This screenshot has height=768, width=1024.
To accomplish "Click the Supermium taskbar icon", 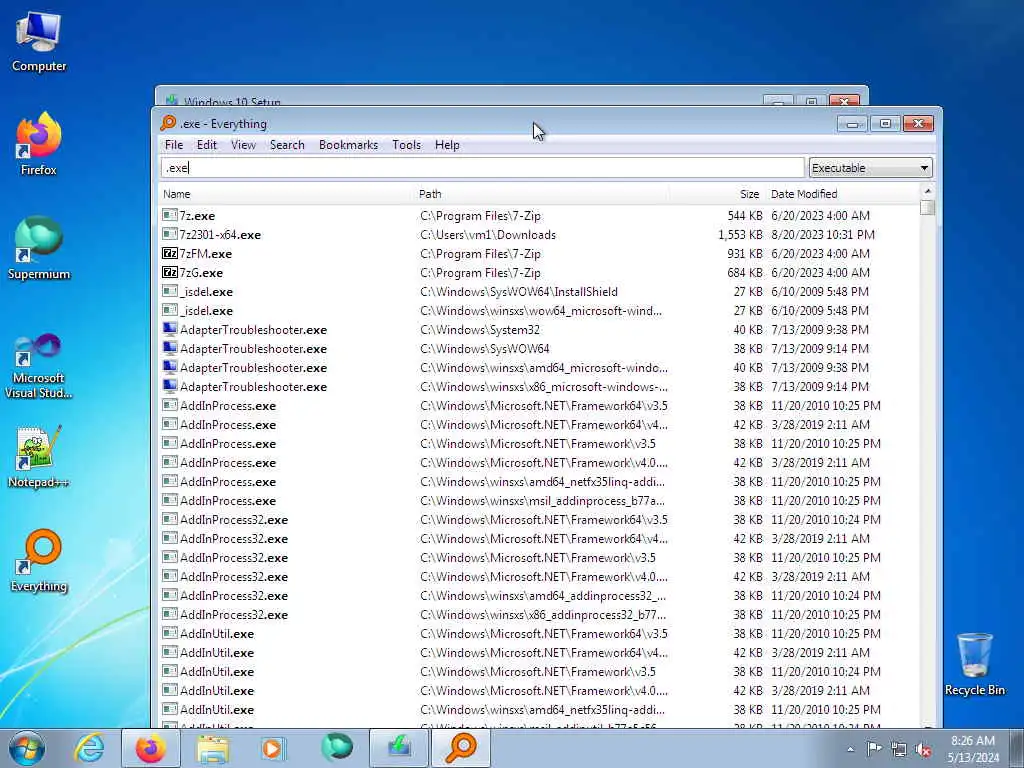I will click(x=336, y=748).
